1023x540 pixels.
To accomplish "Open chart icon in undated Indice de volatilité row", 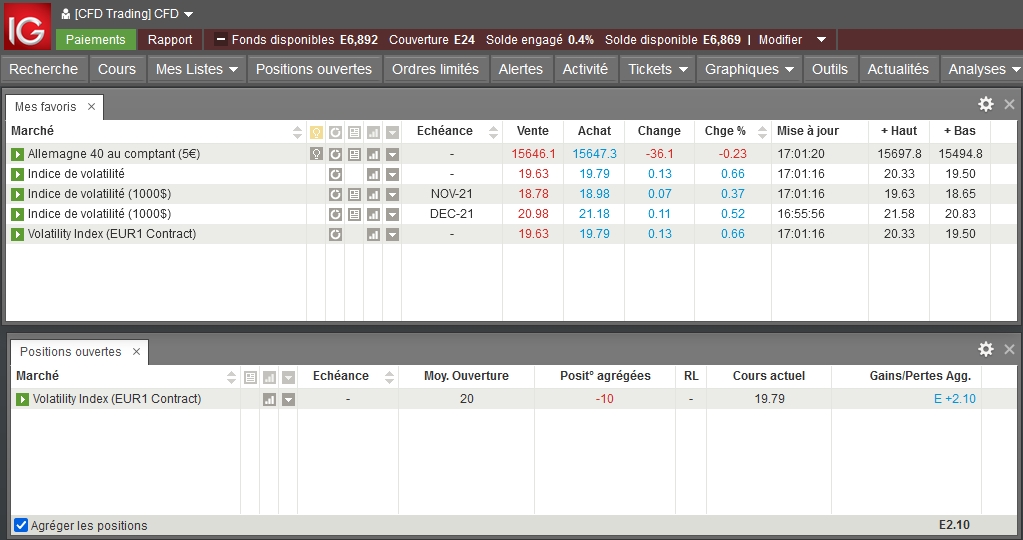I will pyautogui.click(x=373, y=174).
